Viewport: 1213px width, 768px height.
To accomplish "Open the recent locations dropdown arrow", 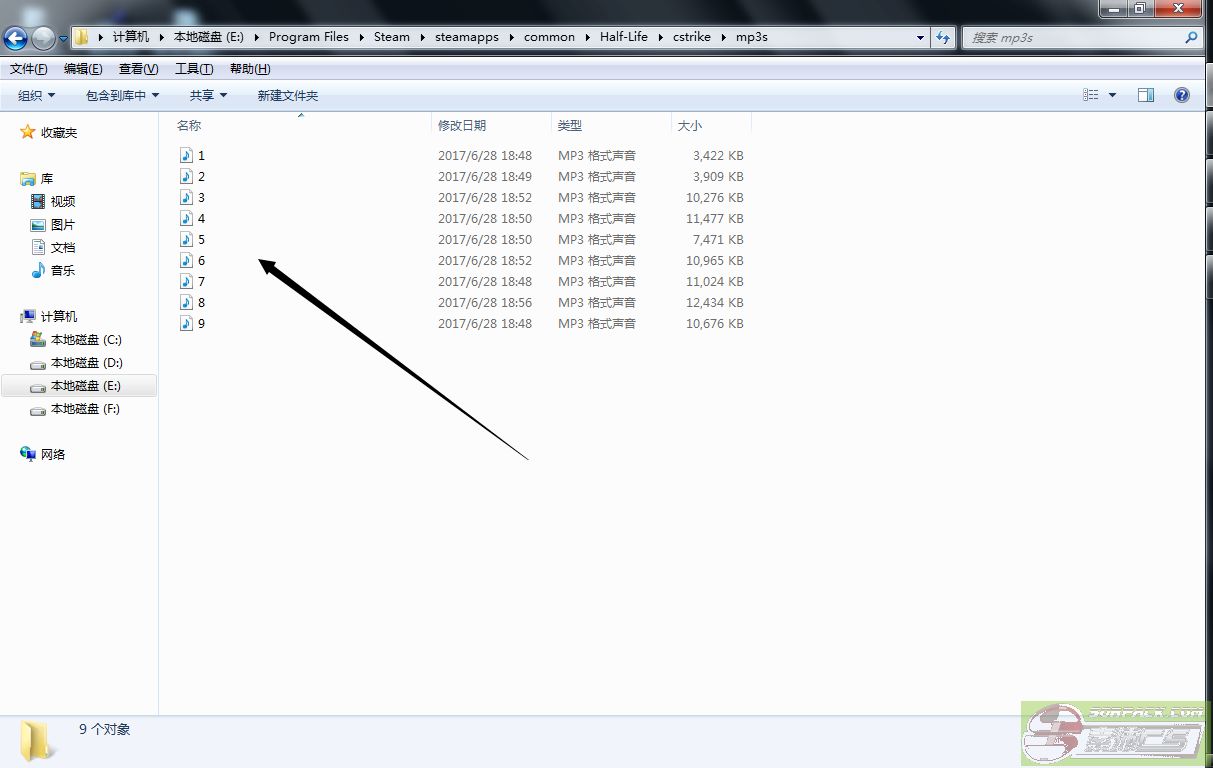I will pyautogui.click(x=64, y=39).
